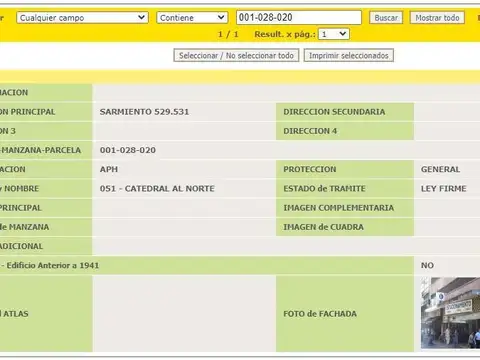480x360 pixels.
Task: Click the 'DIRECCION 4' label
Action: (x=310, y=131)
